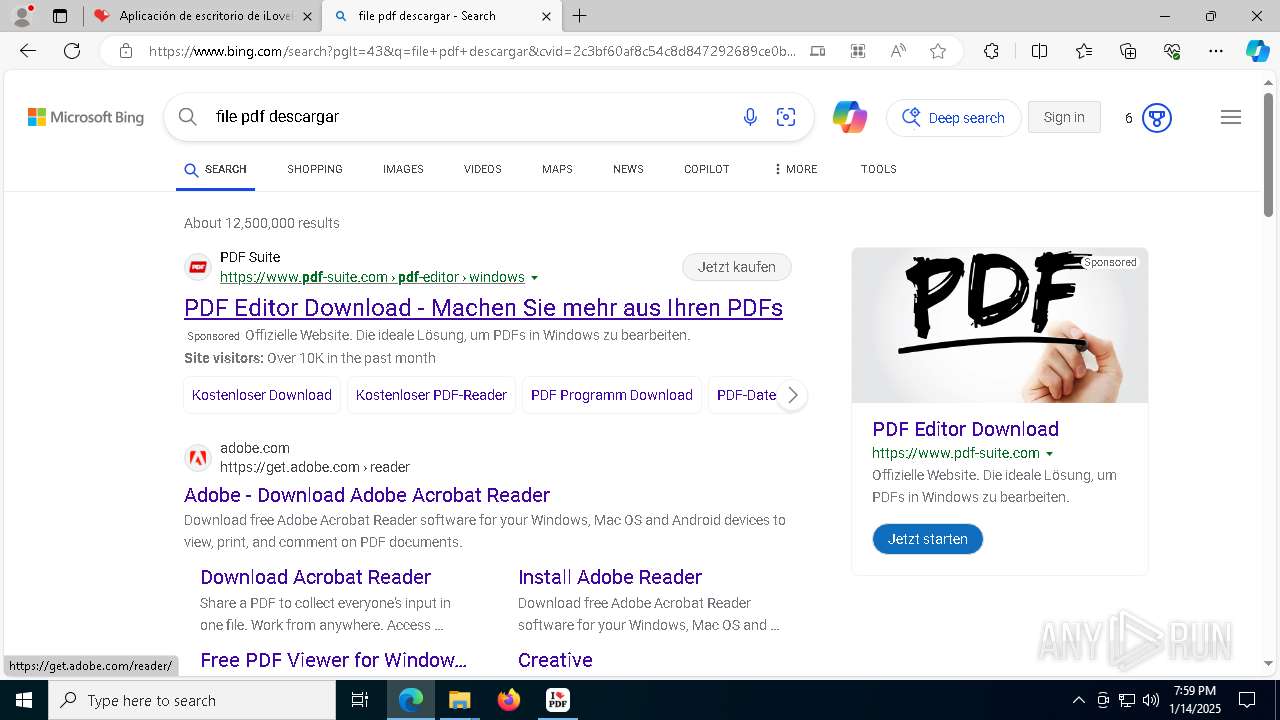
Task: Add page to favorites star icon
Action: 938,51
